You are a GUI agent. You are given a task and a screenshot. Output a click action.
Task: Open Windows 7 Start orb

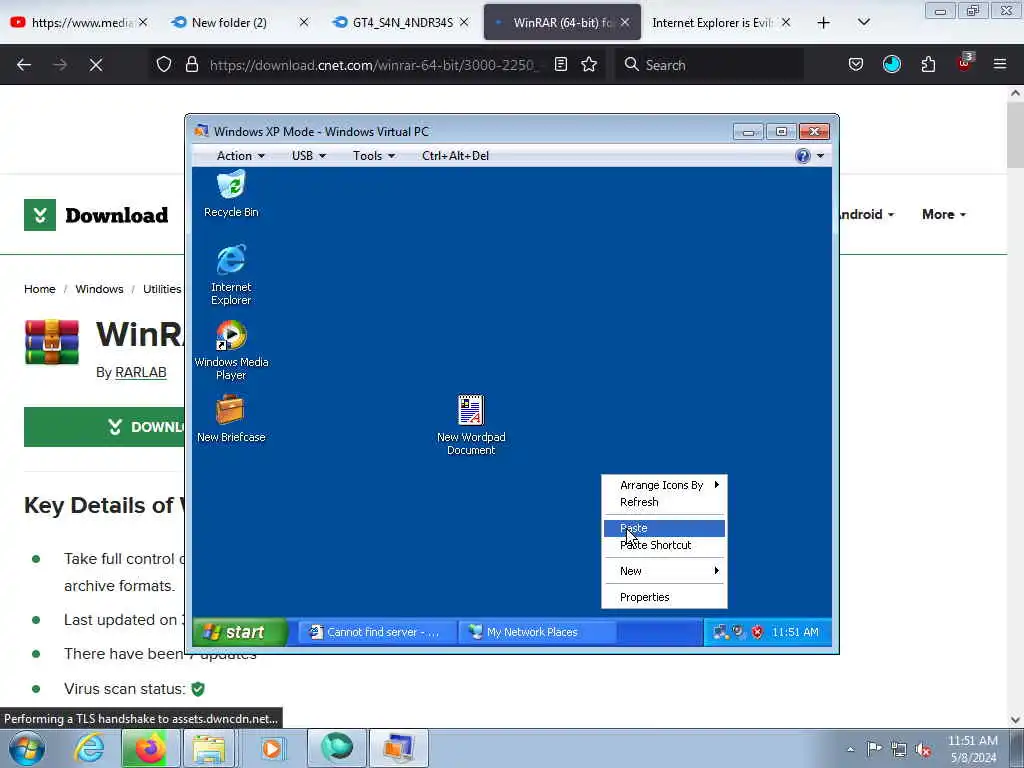27,748
